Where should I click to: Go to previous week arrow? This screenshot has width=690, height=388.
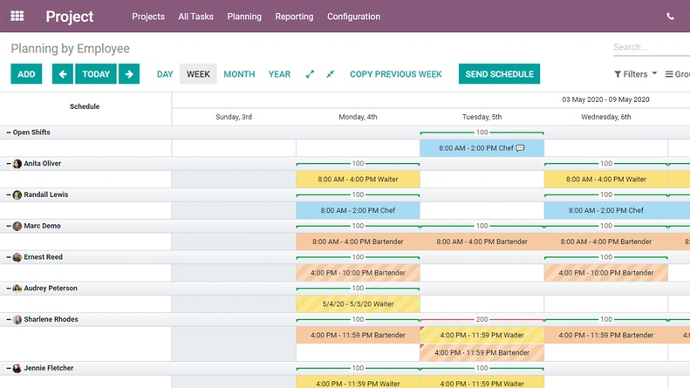point(62,74)
